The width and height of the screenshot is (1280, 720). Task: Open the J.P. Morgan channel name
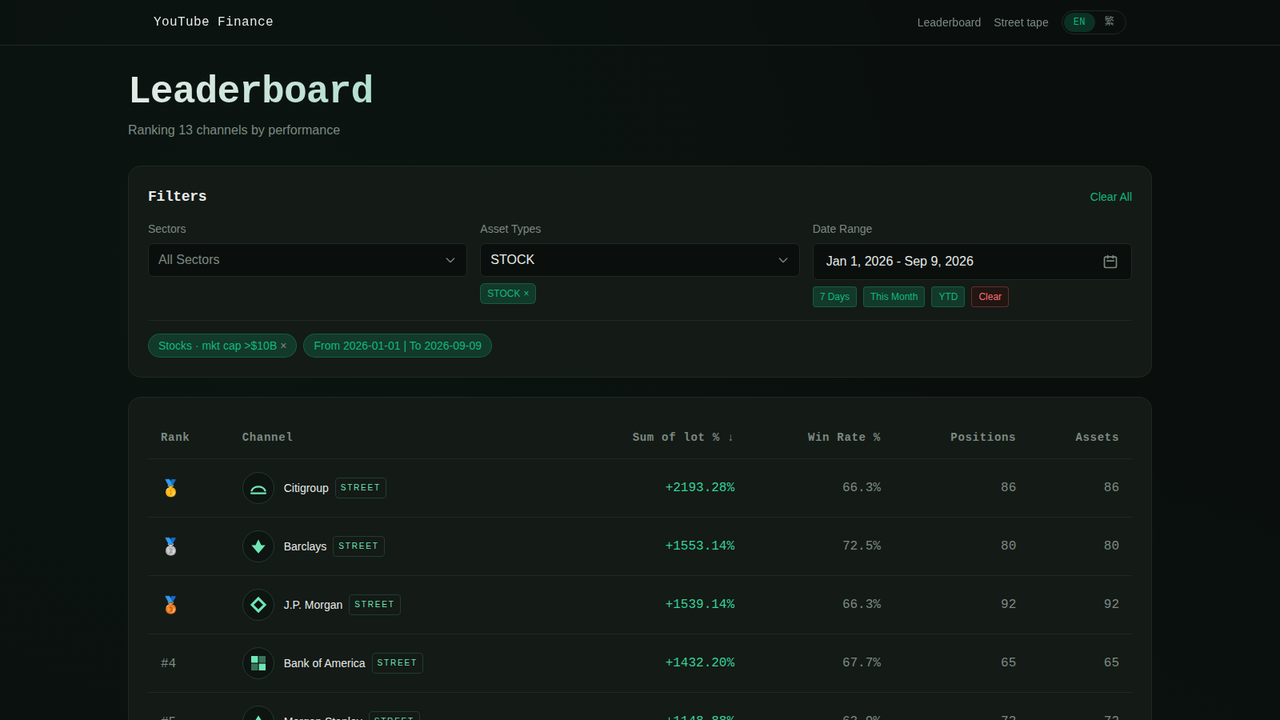(313, 605)
